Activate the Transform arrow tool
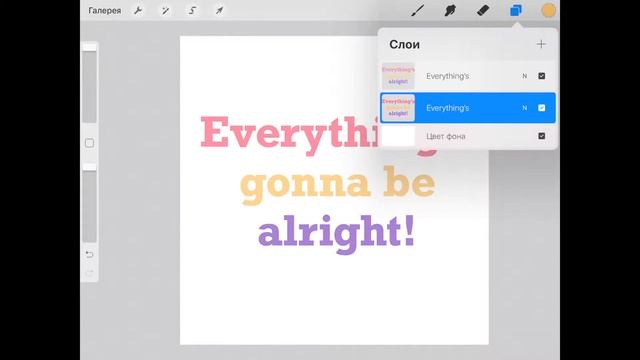The image size is (640, 360). (x=220, y=11)
